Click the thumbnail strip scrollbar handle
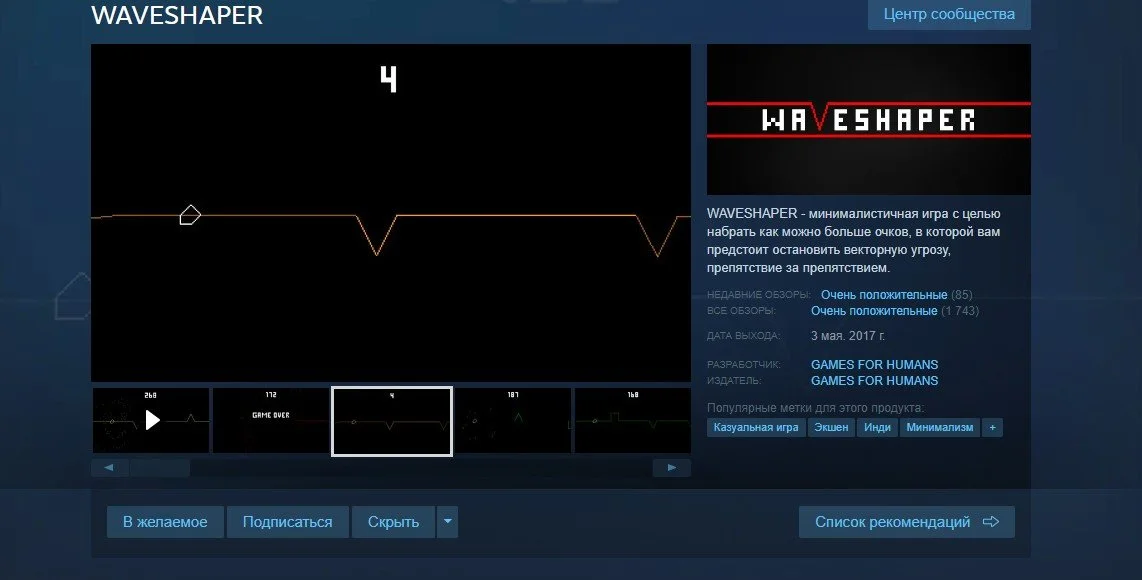Image resolution: width=1142 pixels, height=580 pixels. [x=160, y=468]
